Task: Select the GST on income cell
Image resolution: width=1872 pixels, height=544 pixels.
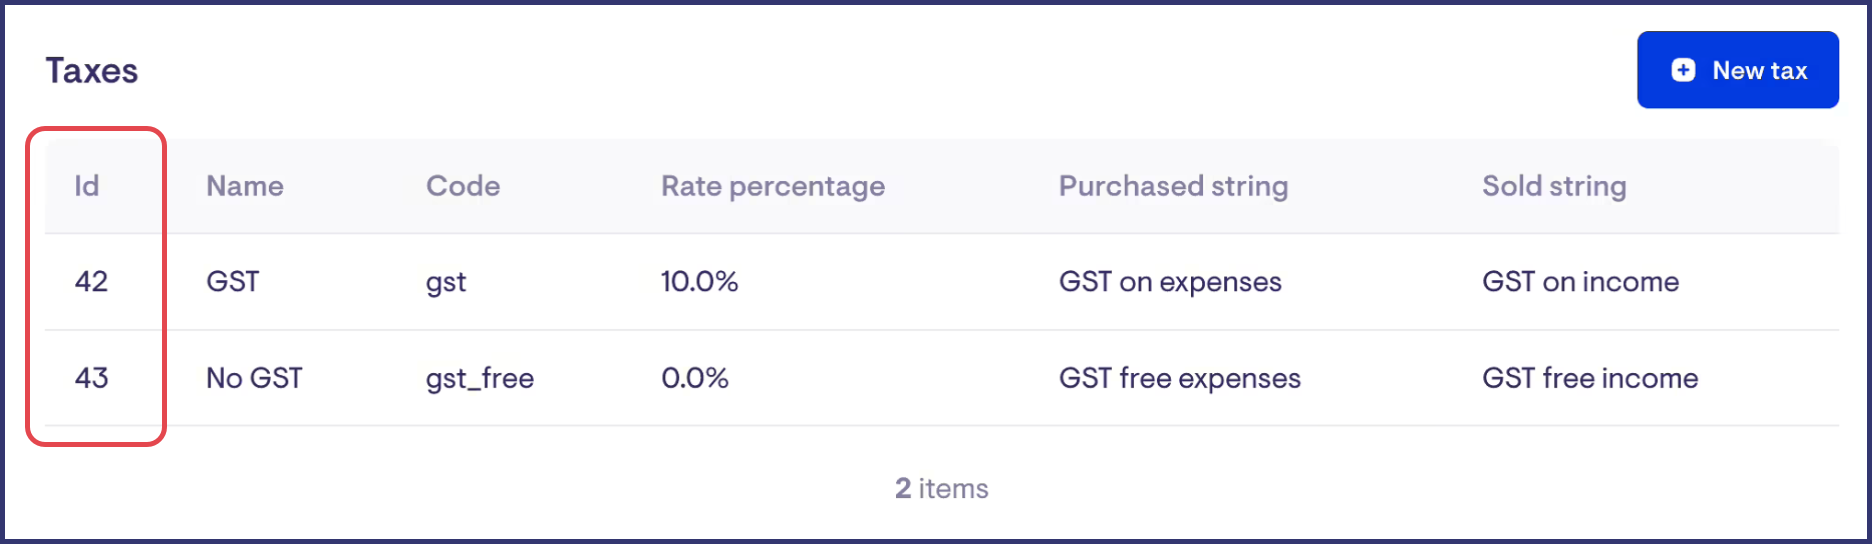Action: [x=1580, y=282]
